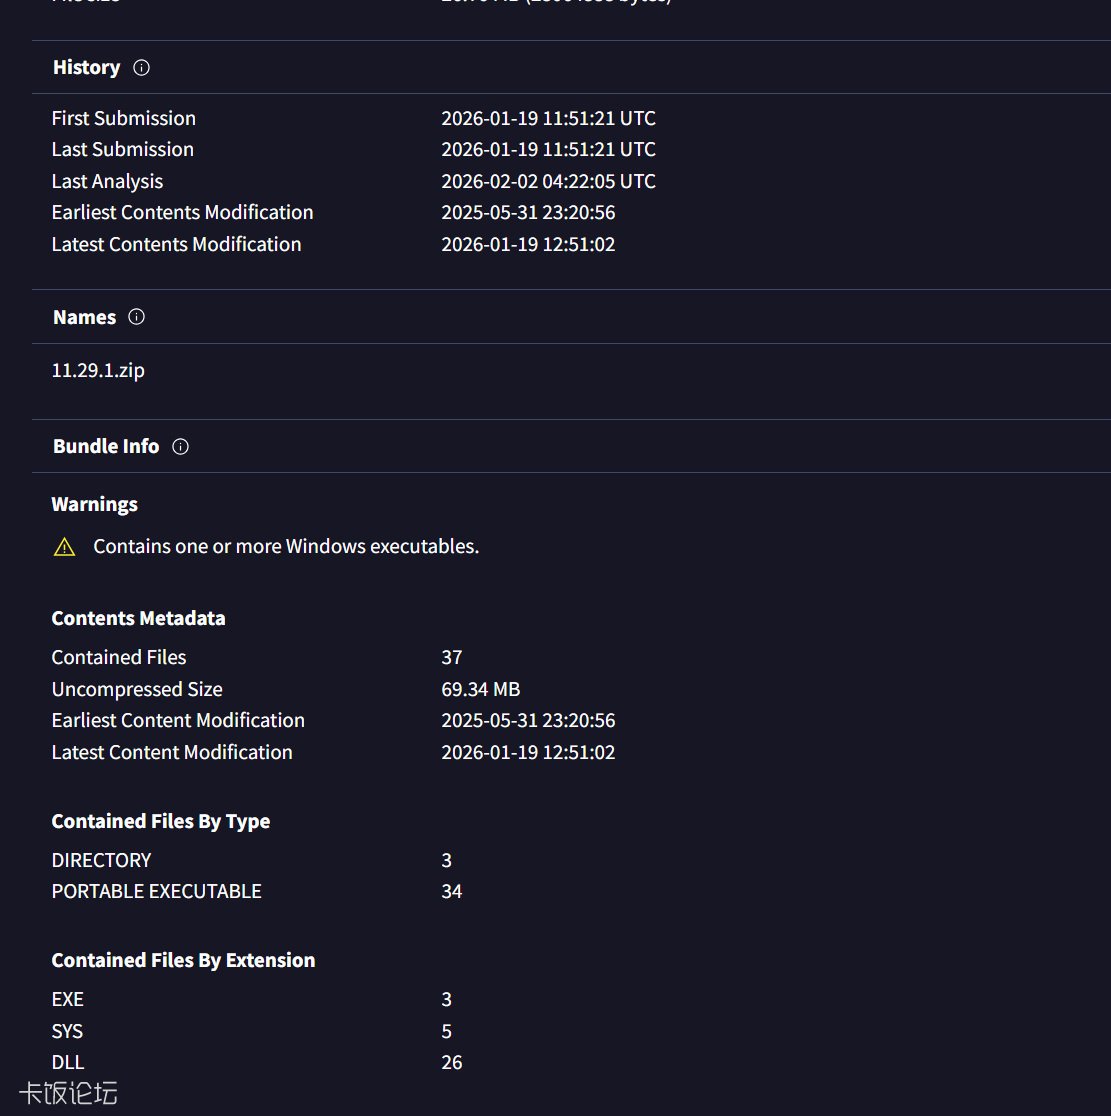Select the Uncompressed Size value 69.34 MB

point(481,689)
